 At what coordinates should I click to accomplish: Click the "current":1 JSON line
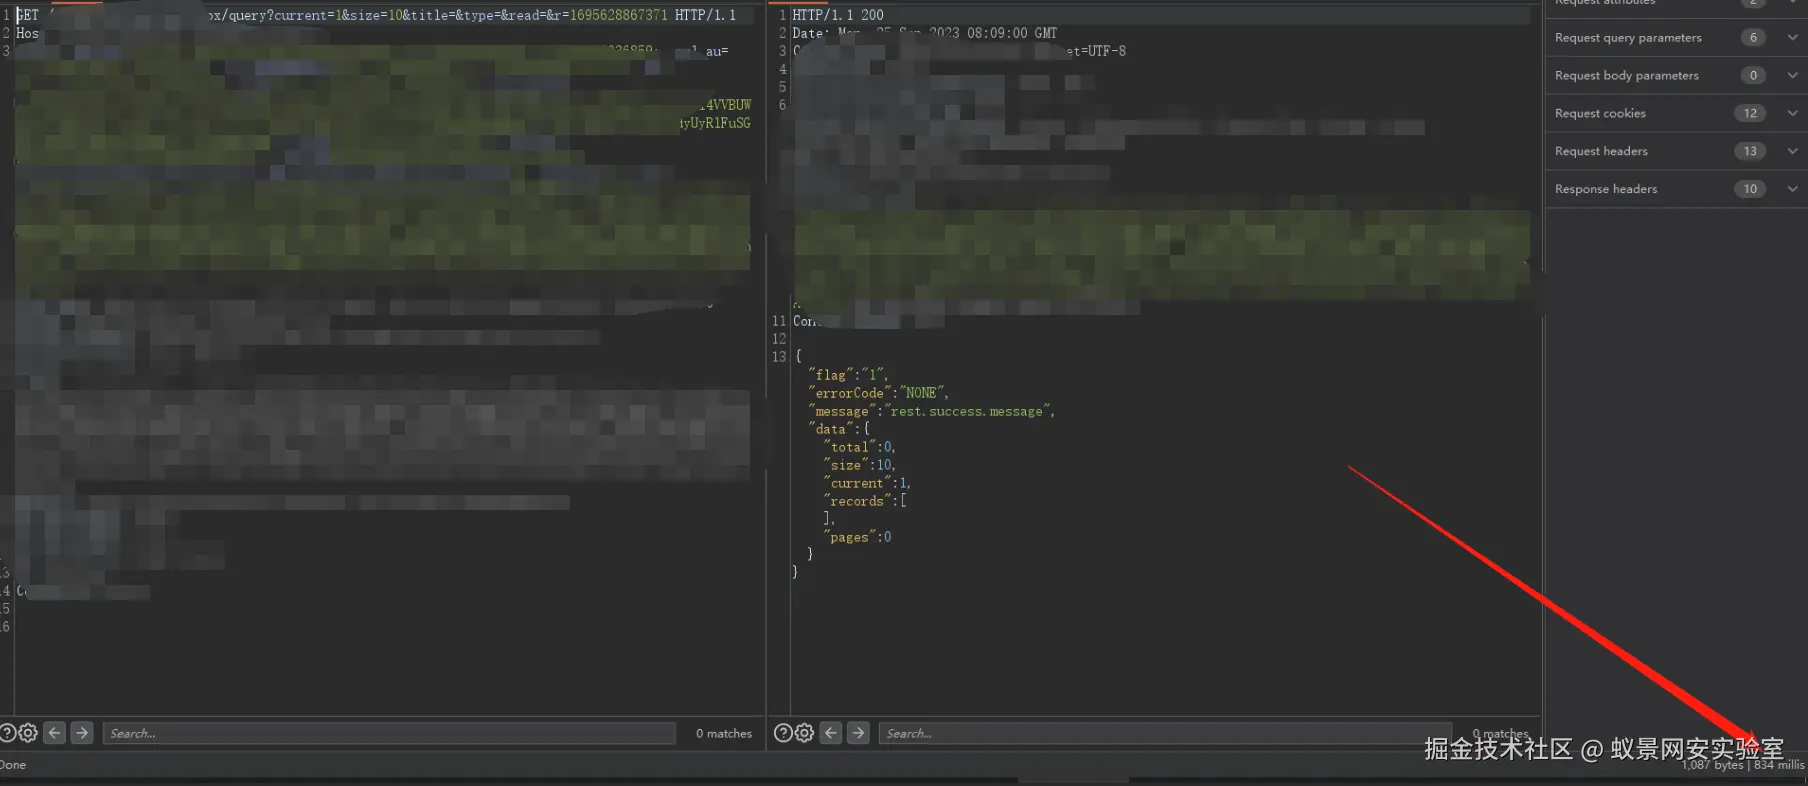click(866, 483)
